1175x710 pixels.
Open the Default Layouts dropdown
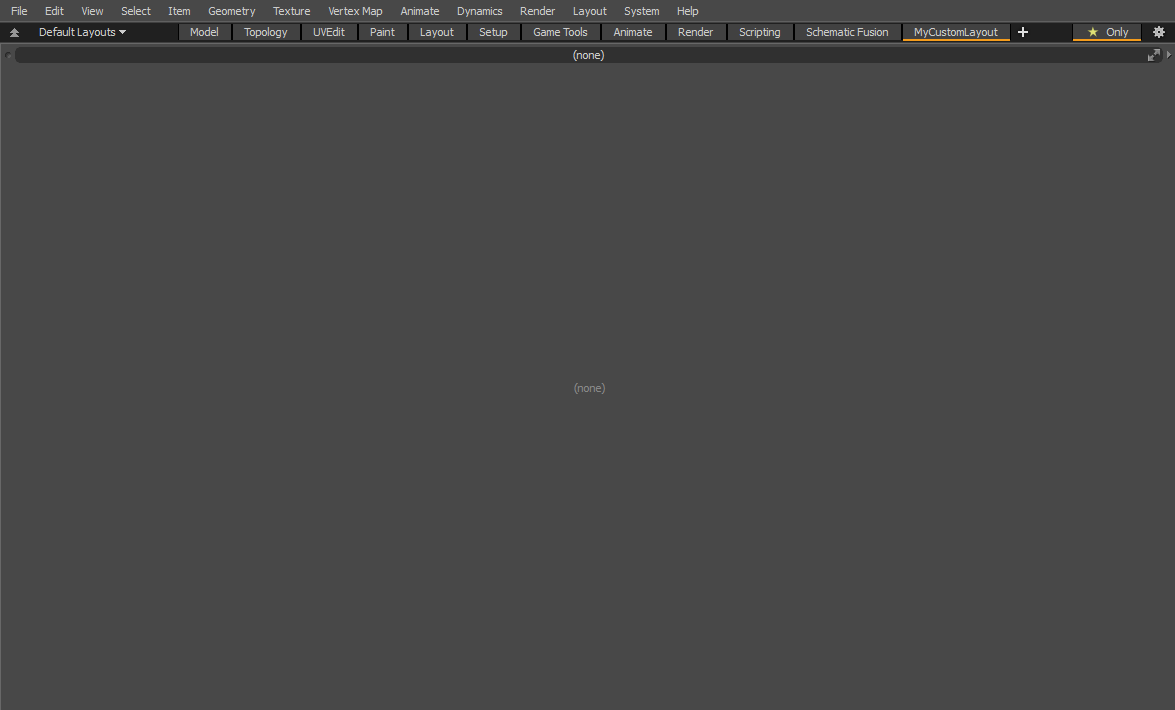tap(82, 32)
